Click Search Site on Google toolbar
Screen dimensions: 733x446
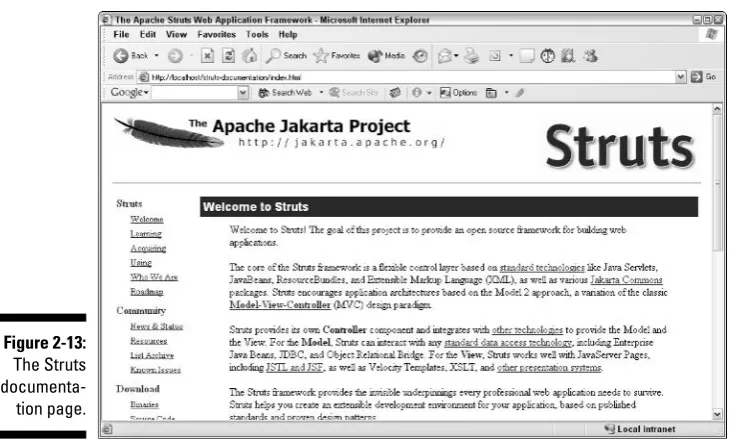tap(354, 93)
